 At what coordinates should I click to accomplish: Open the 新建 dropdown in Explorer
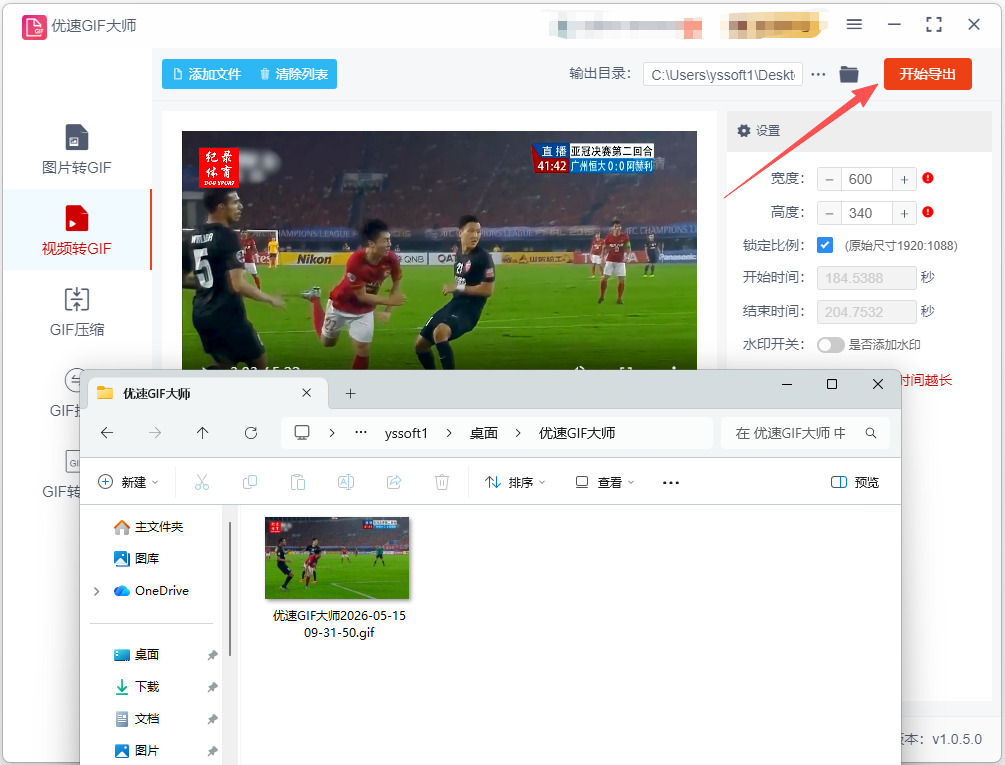128,482
